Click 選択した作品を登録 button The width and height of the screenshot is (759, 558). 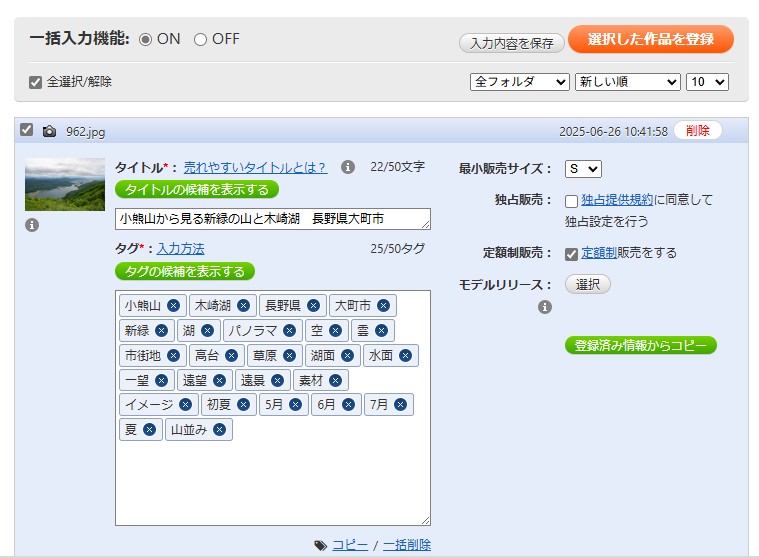click(x=651, y=39)
